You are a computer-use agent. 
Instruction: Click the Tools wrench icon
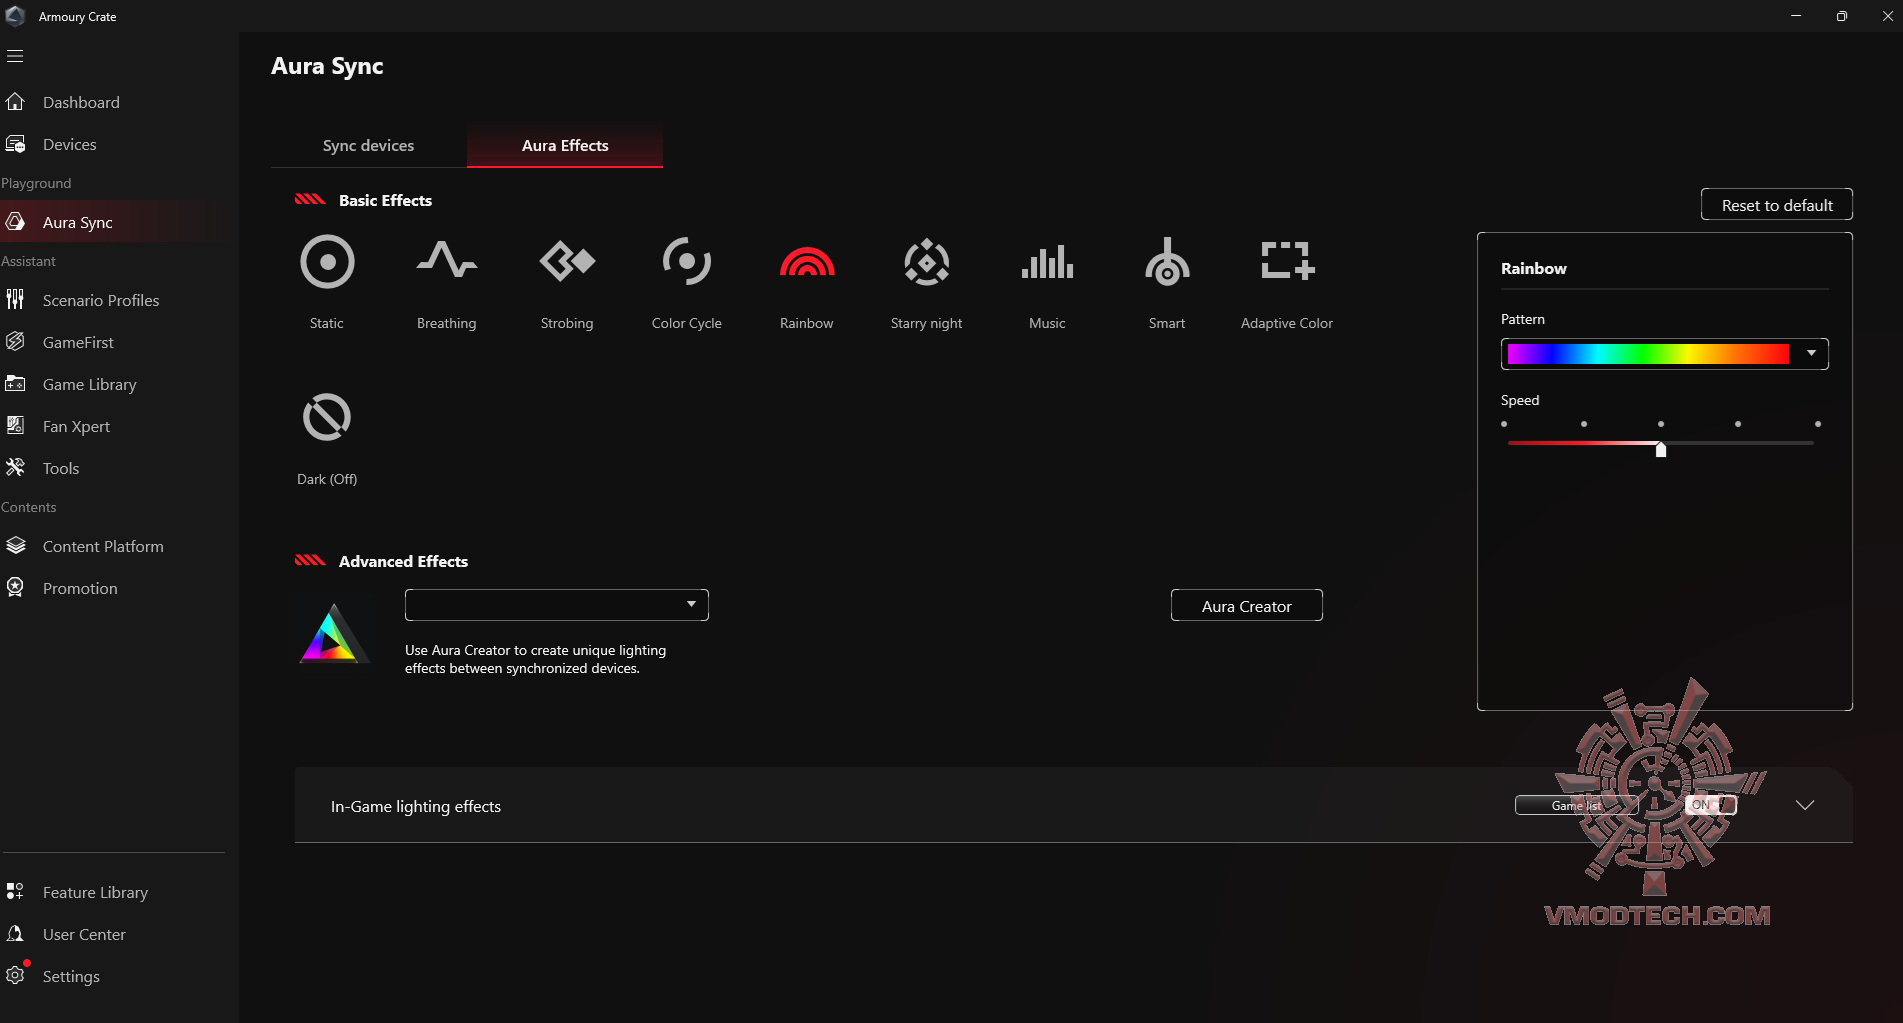point(15,468)
